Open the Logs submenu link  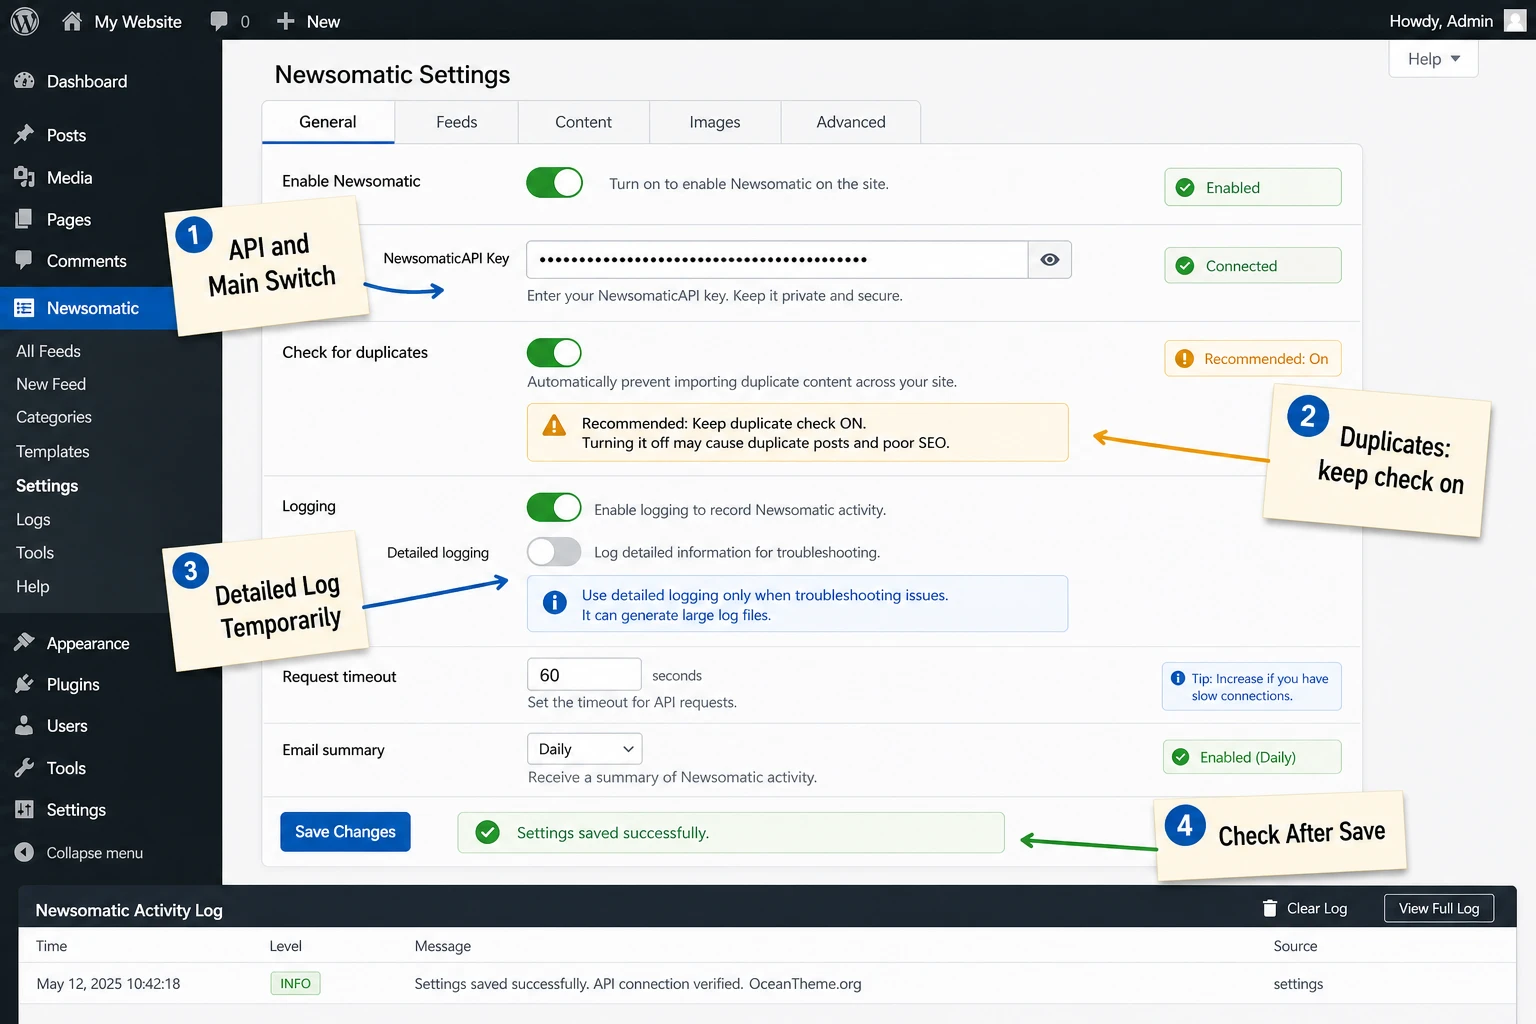click(x=33, y=520)
